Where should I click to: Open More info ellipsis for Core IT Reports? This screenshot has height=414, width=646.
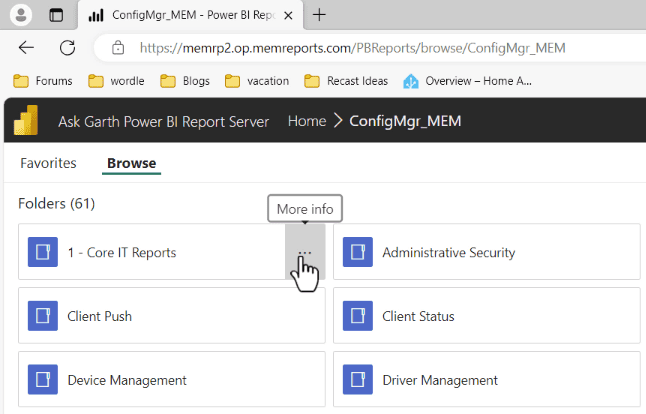click(305, 252)
